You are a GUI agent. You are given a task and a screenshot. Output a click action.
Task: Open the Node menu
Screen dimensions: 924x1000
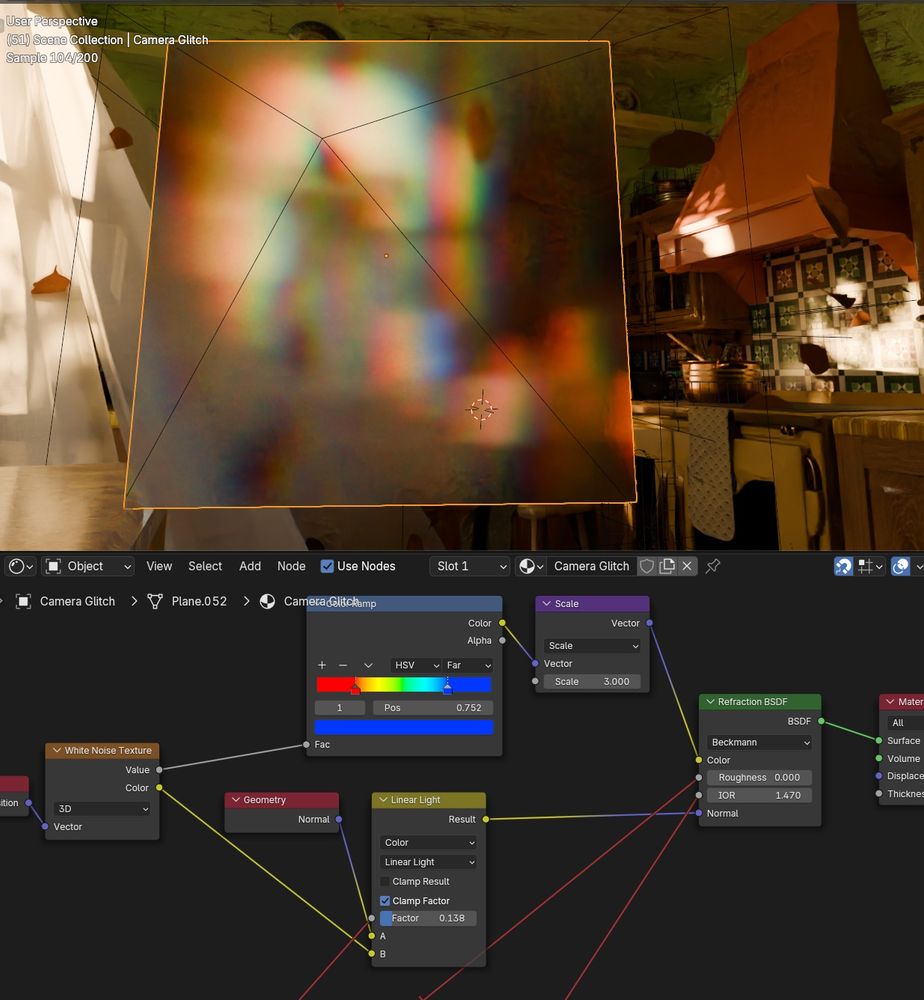click(x=291, y=566)
